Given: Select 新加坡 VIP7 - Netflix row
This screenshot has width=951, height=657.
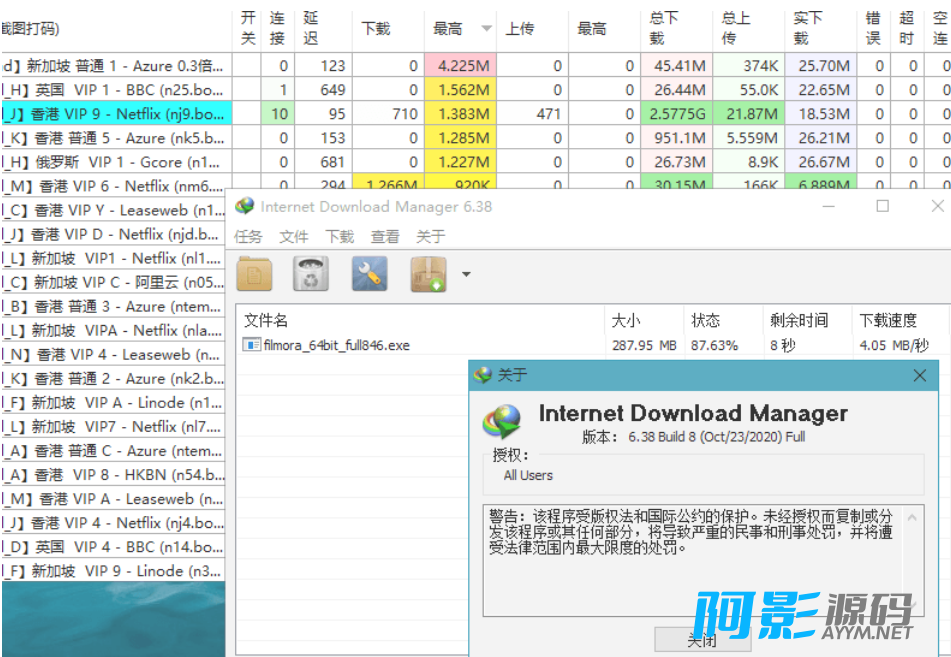Looking at the screenshot, I should point(113,427).
